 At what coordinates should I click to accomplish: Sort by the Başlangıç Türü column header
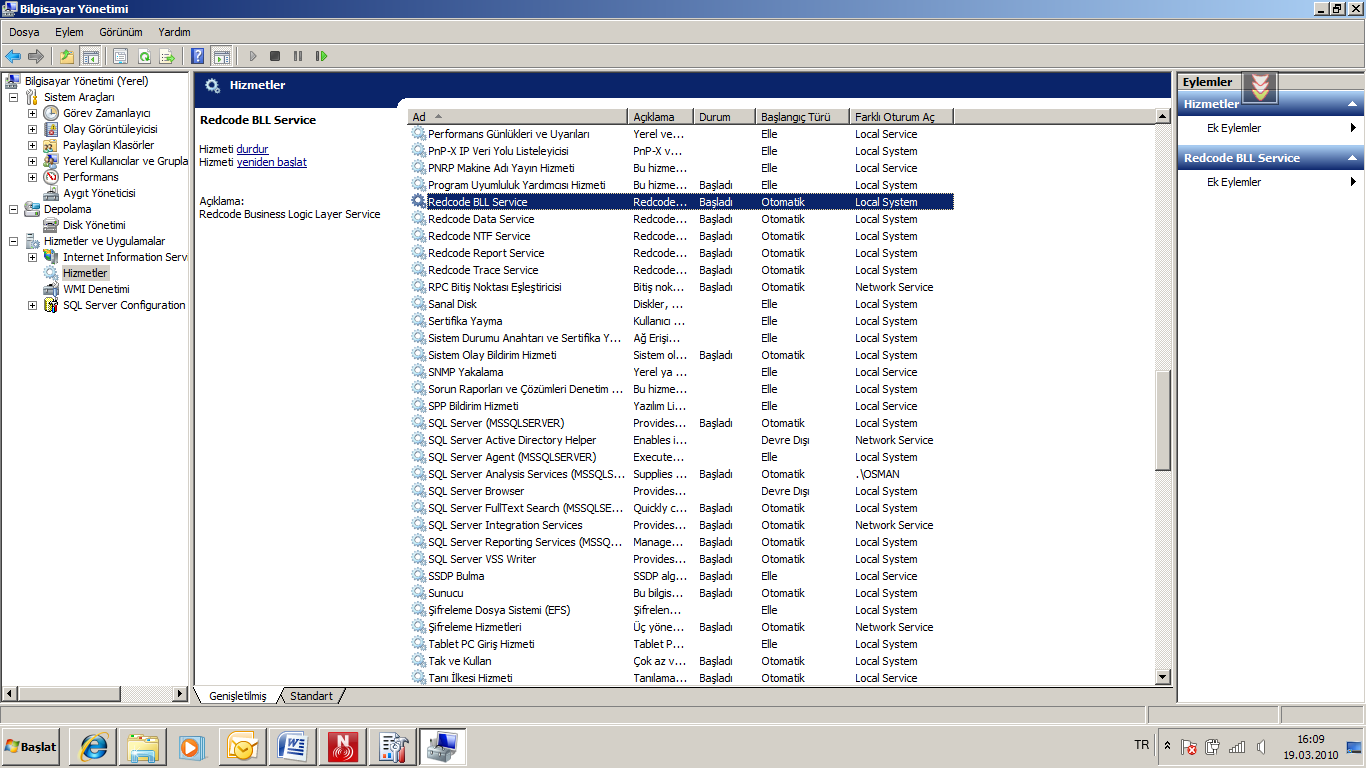click(802, 117)
